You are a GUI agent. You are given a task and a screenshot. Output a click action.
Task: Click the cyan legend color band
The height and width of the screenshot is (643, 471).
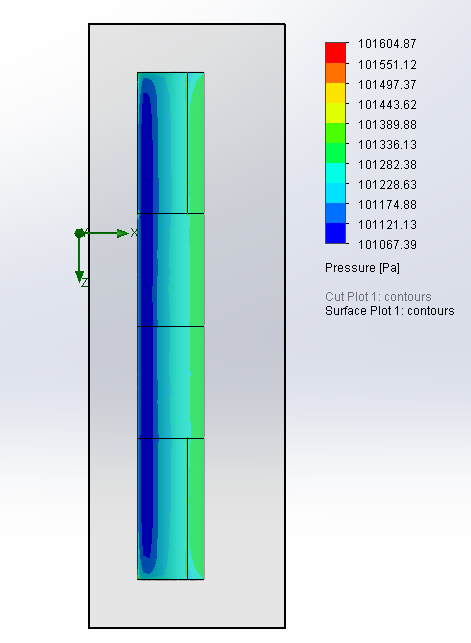coord(335,173)
